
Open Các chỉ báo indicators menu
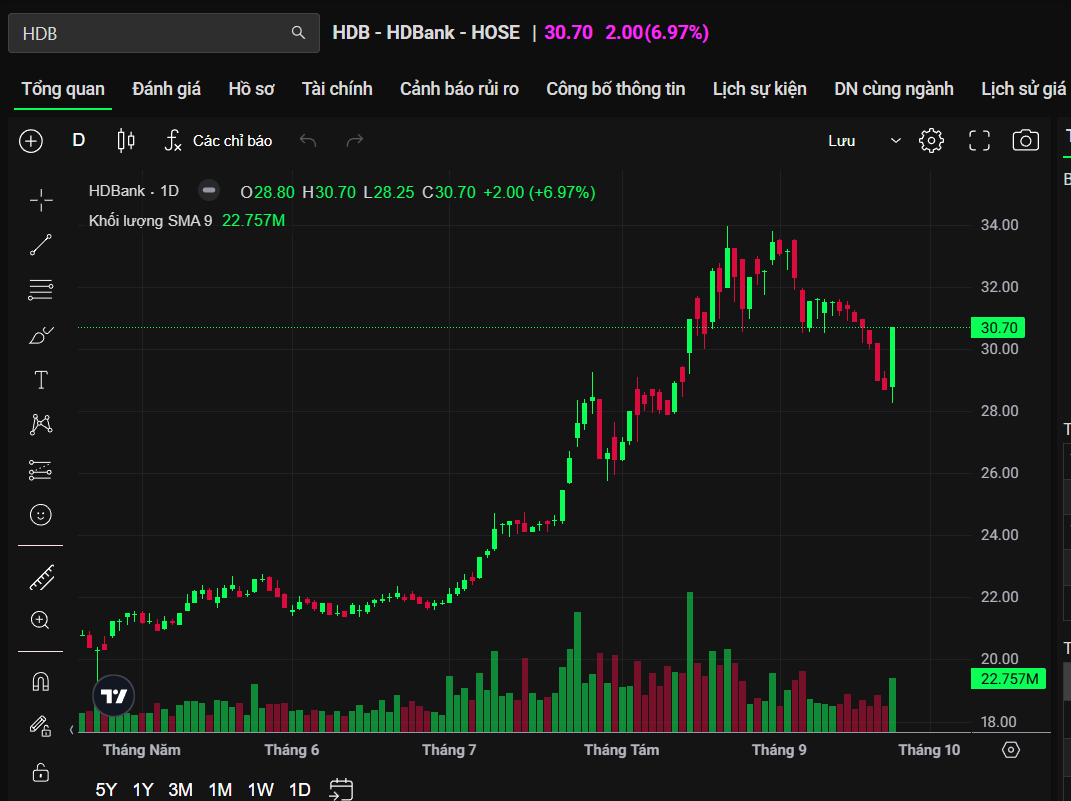tap(219, 141)
